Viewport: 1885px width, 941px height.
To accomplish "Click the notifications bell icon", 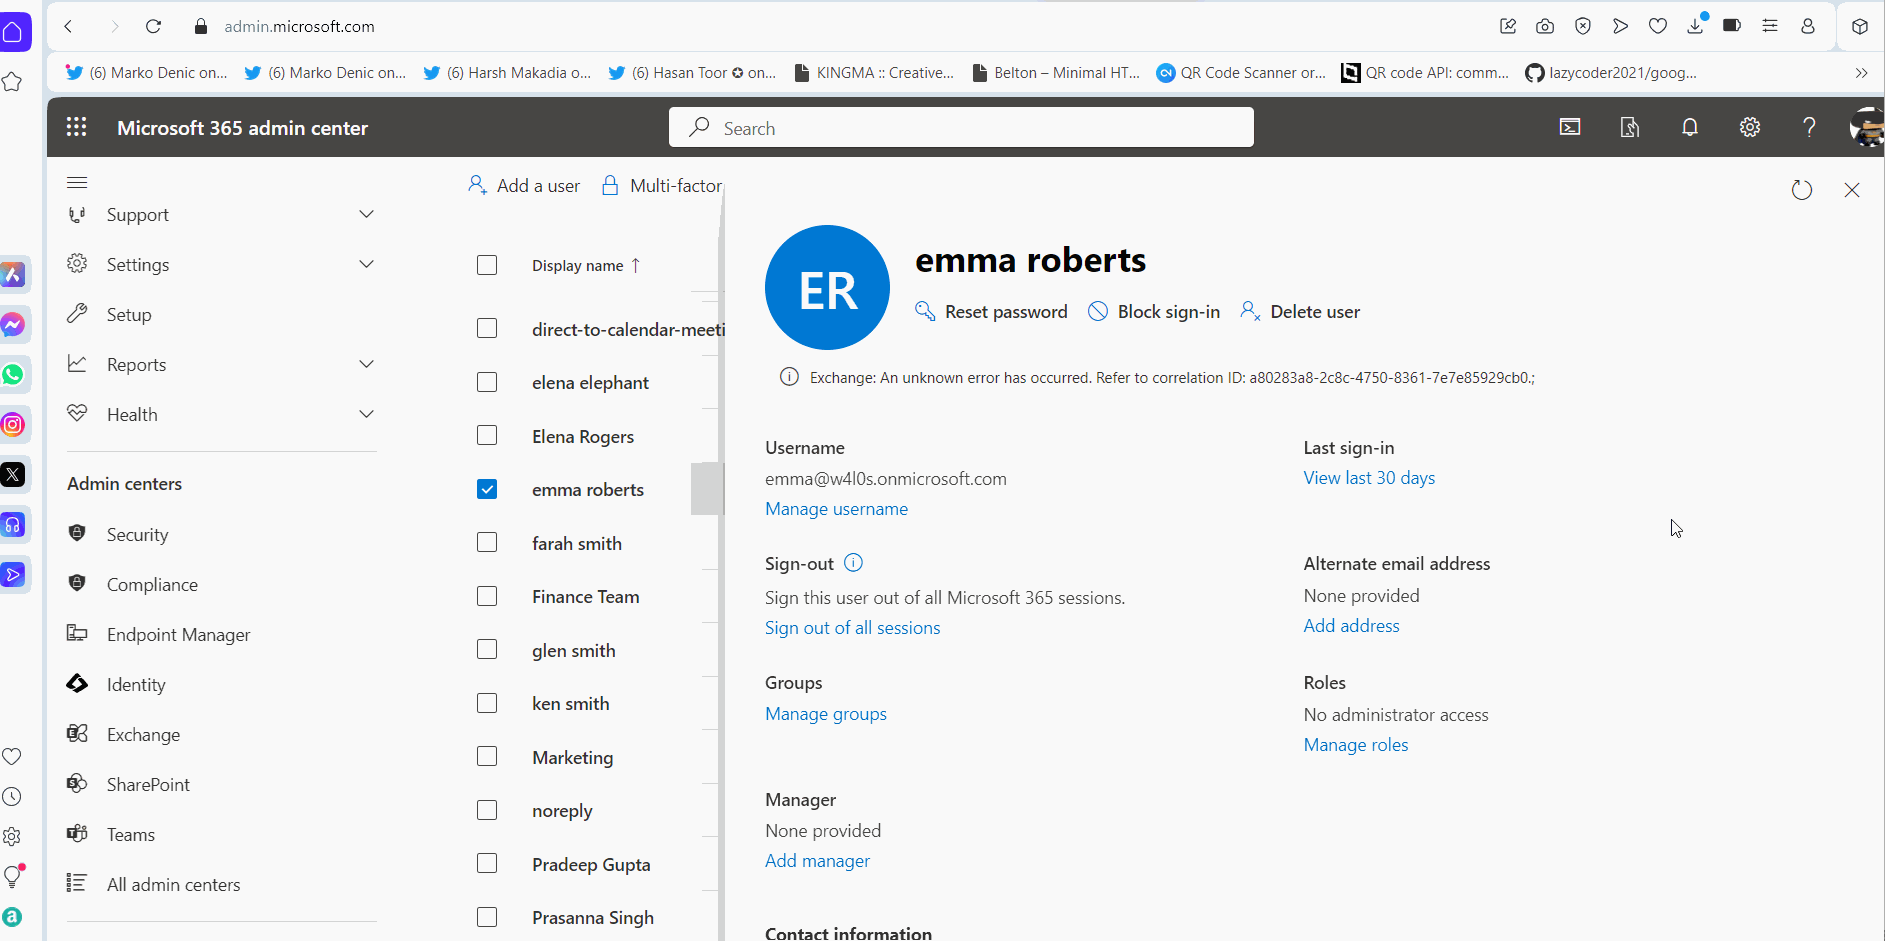I will [1690, 127].
